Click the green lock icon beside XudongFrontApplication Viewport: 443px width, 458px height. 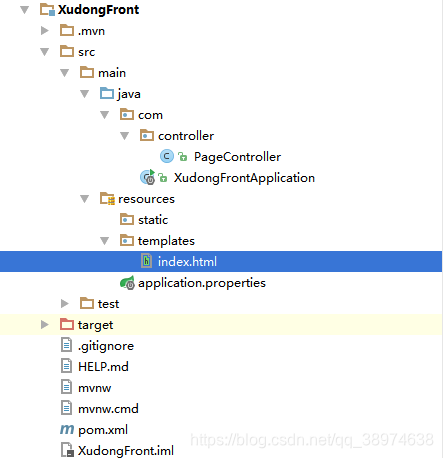[x=163, y=177]
